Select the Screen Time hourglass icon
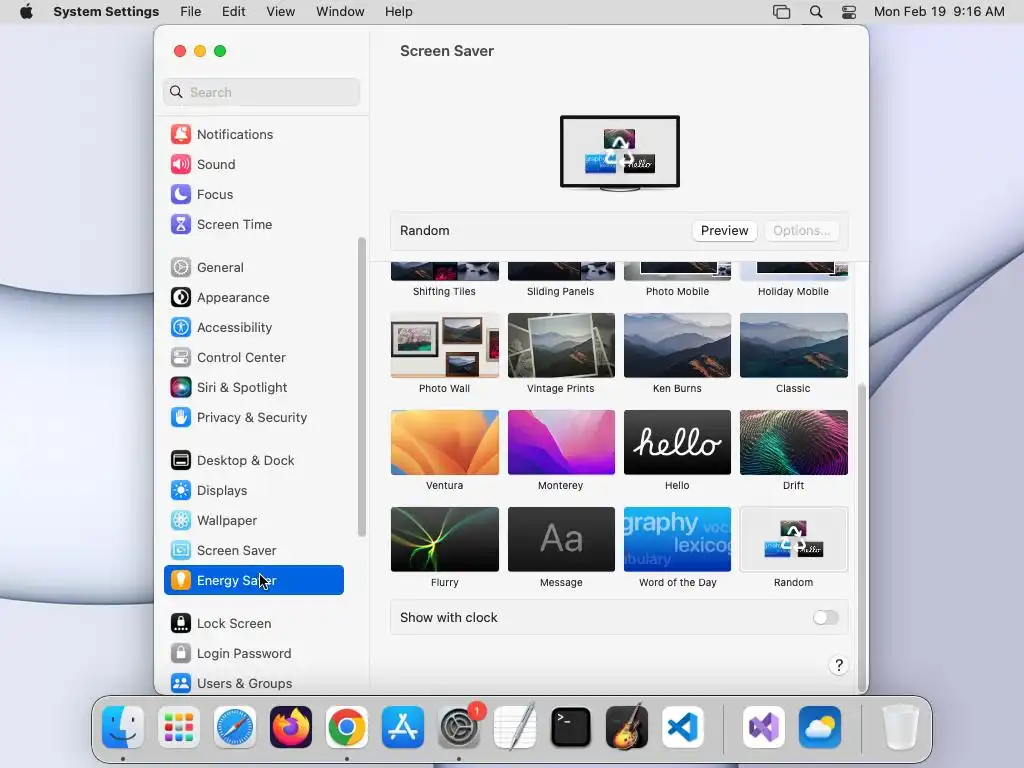Viewport: 1024px width, 768px height. tap(181, 225)
